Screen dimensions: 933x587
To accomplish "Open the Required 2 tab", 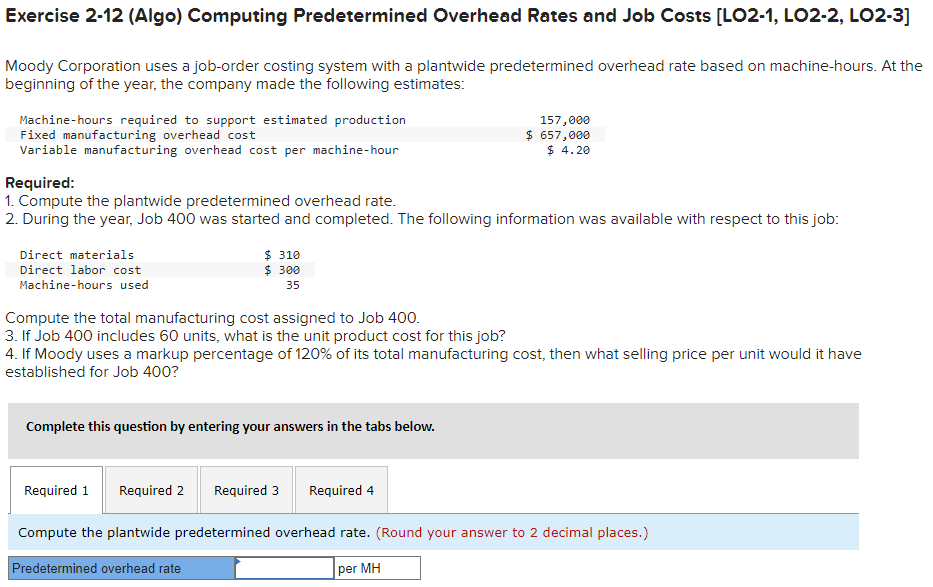I will pyautogui.click(x=151, y=490).
